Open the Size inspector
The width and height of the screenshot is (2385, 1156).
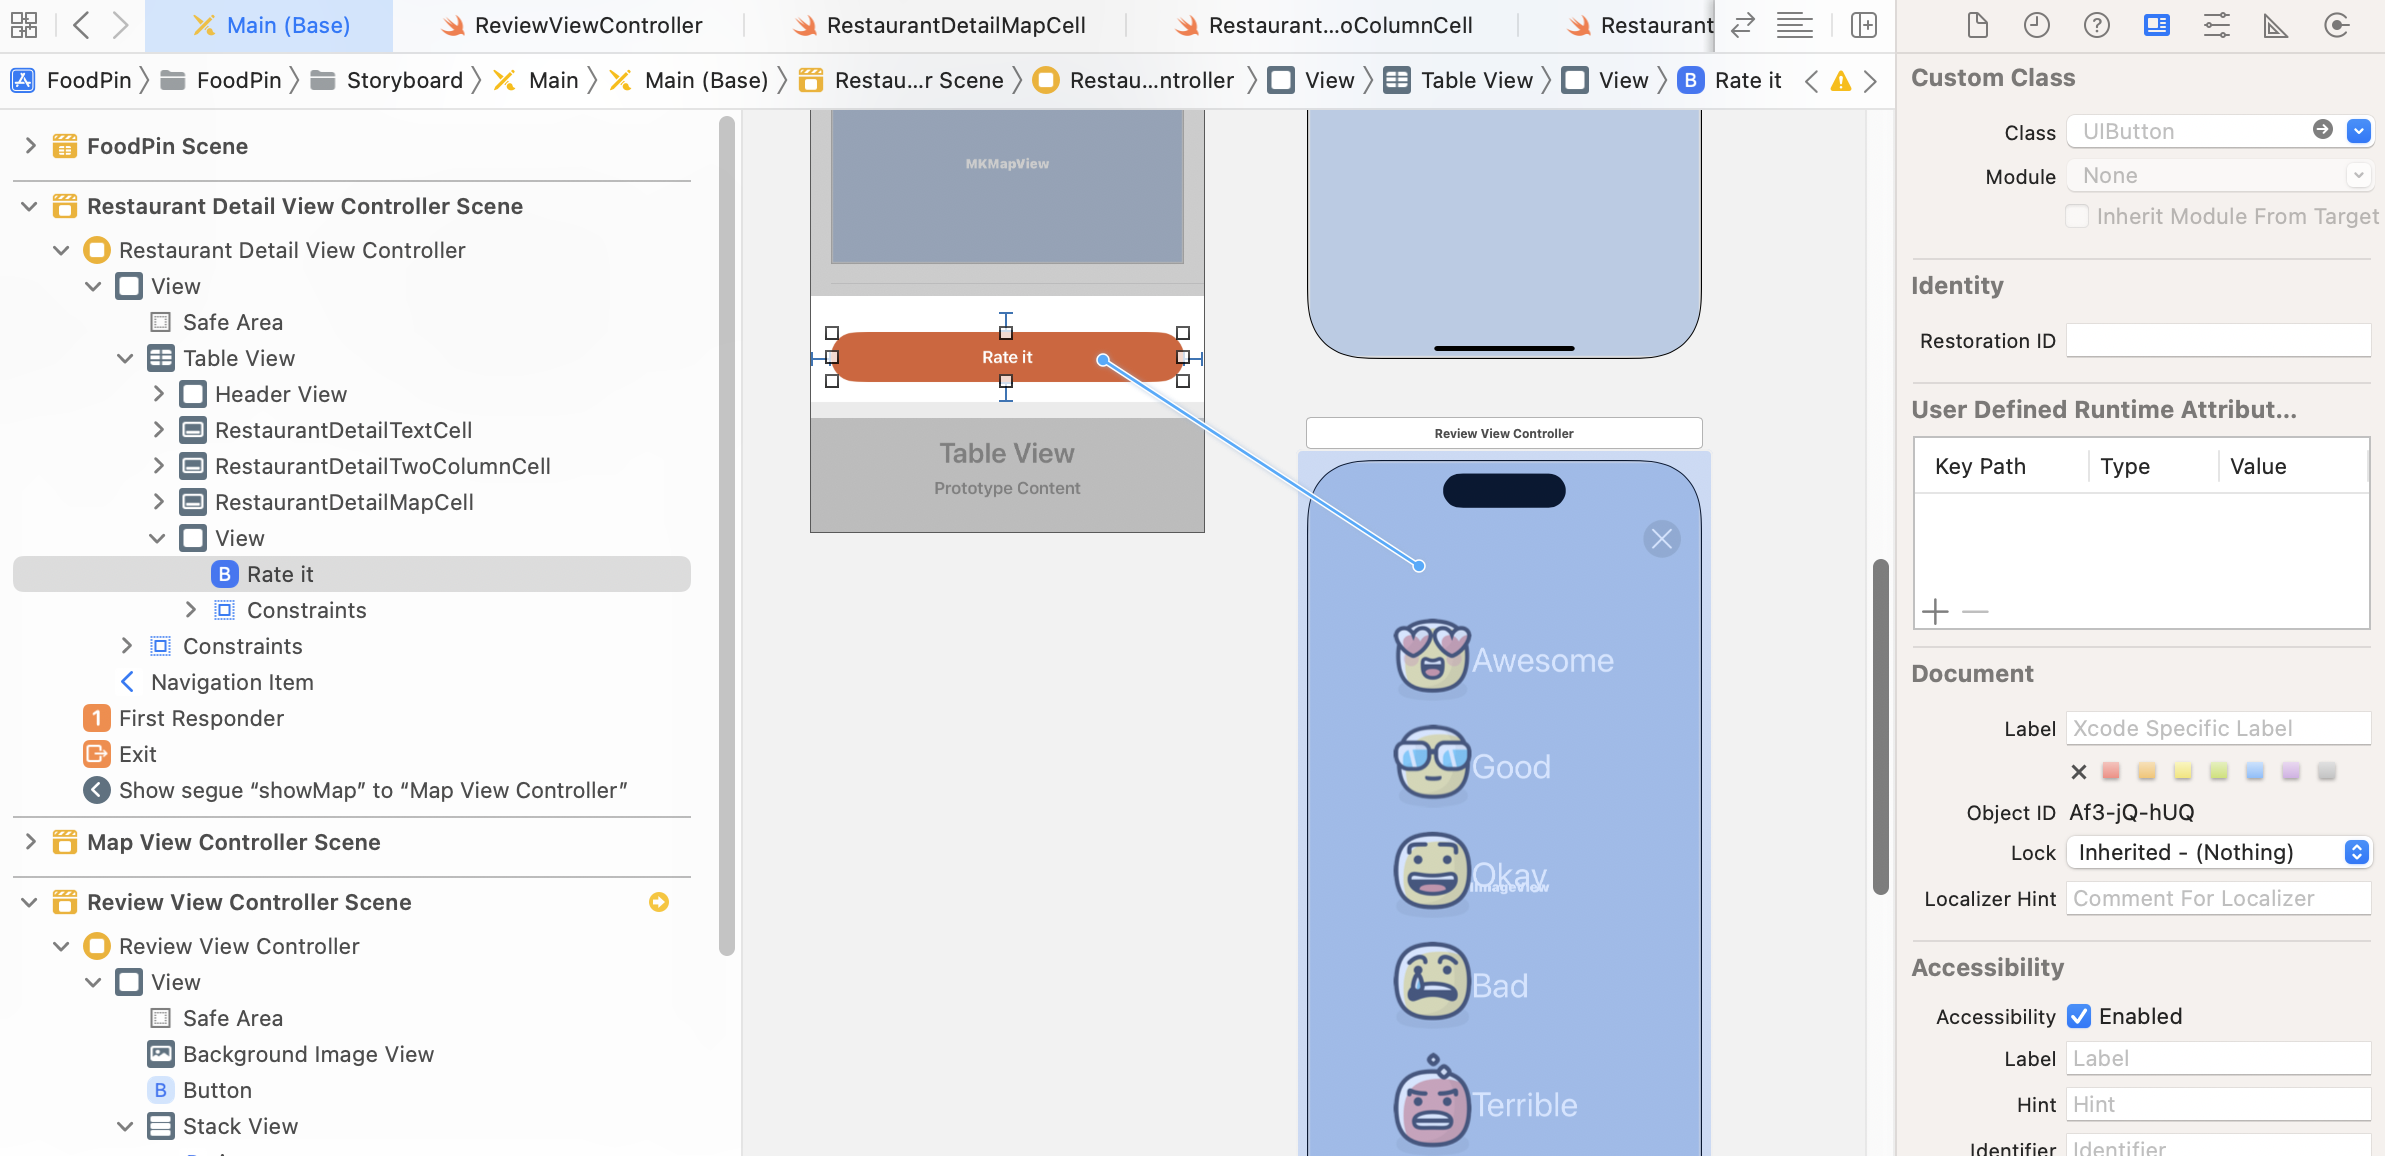(2276, 25)
